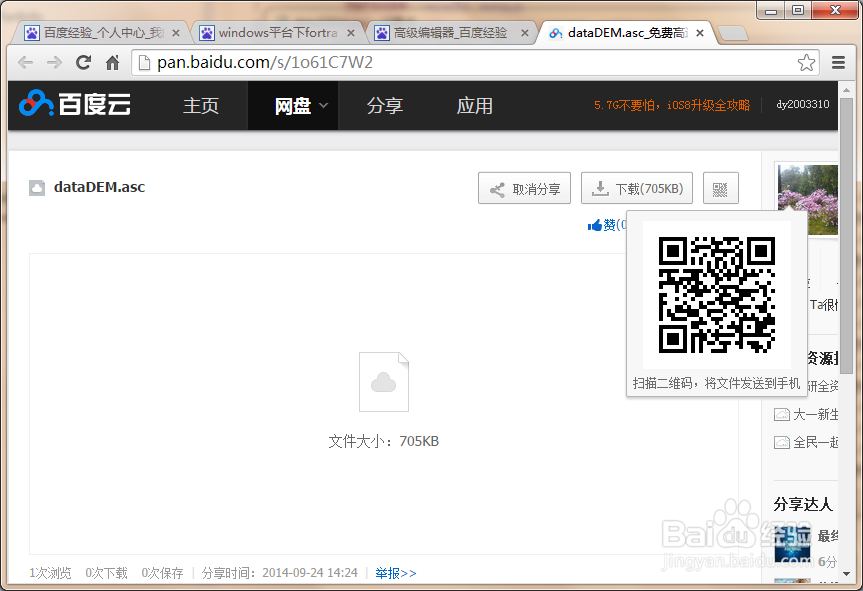Screen dimensions: 863x591
Task: Click the QR code icon button
Action: [720, 189]
